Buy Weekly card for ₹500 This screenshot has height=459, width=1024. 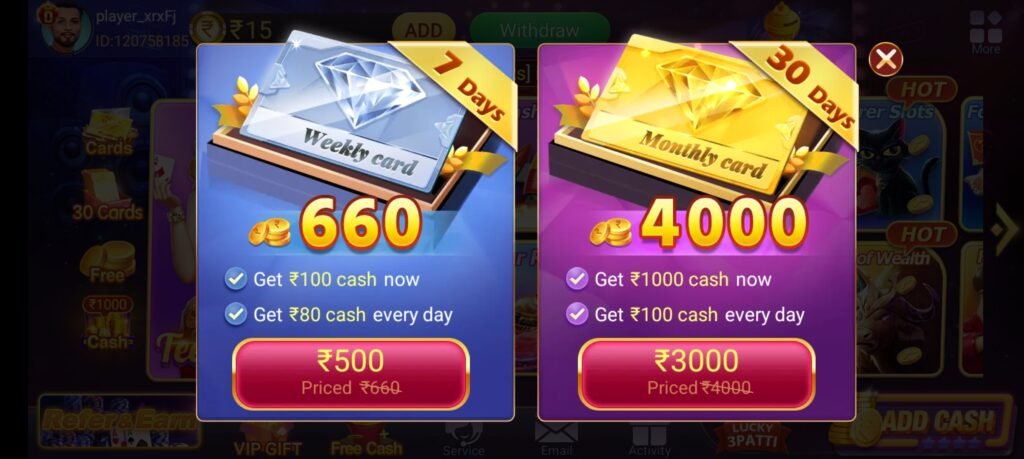coord(351,373)
